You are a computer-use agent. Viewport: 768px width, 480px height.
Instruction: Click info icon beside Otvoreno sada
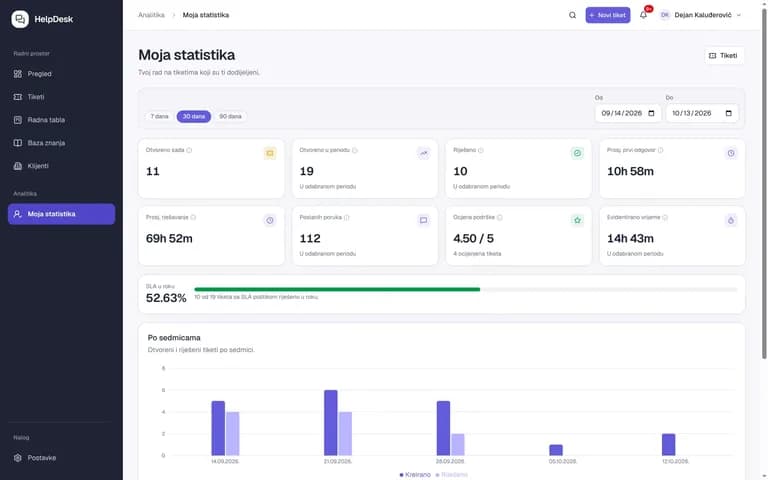click(189, 150)
